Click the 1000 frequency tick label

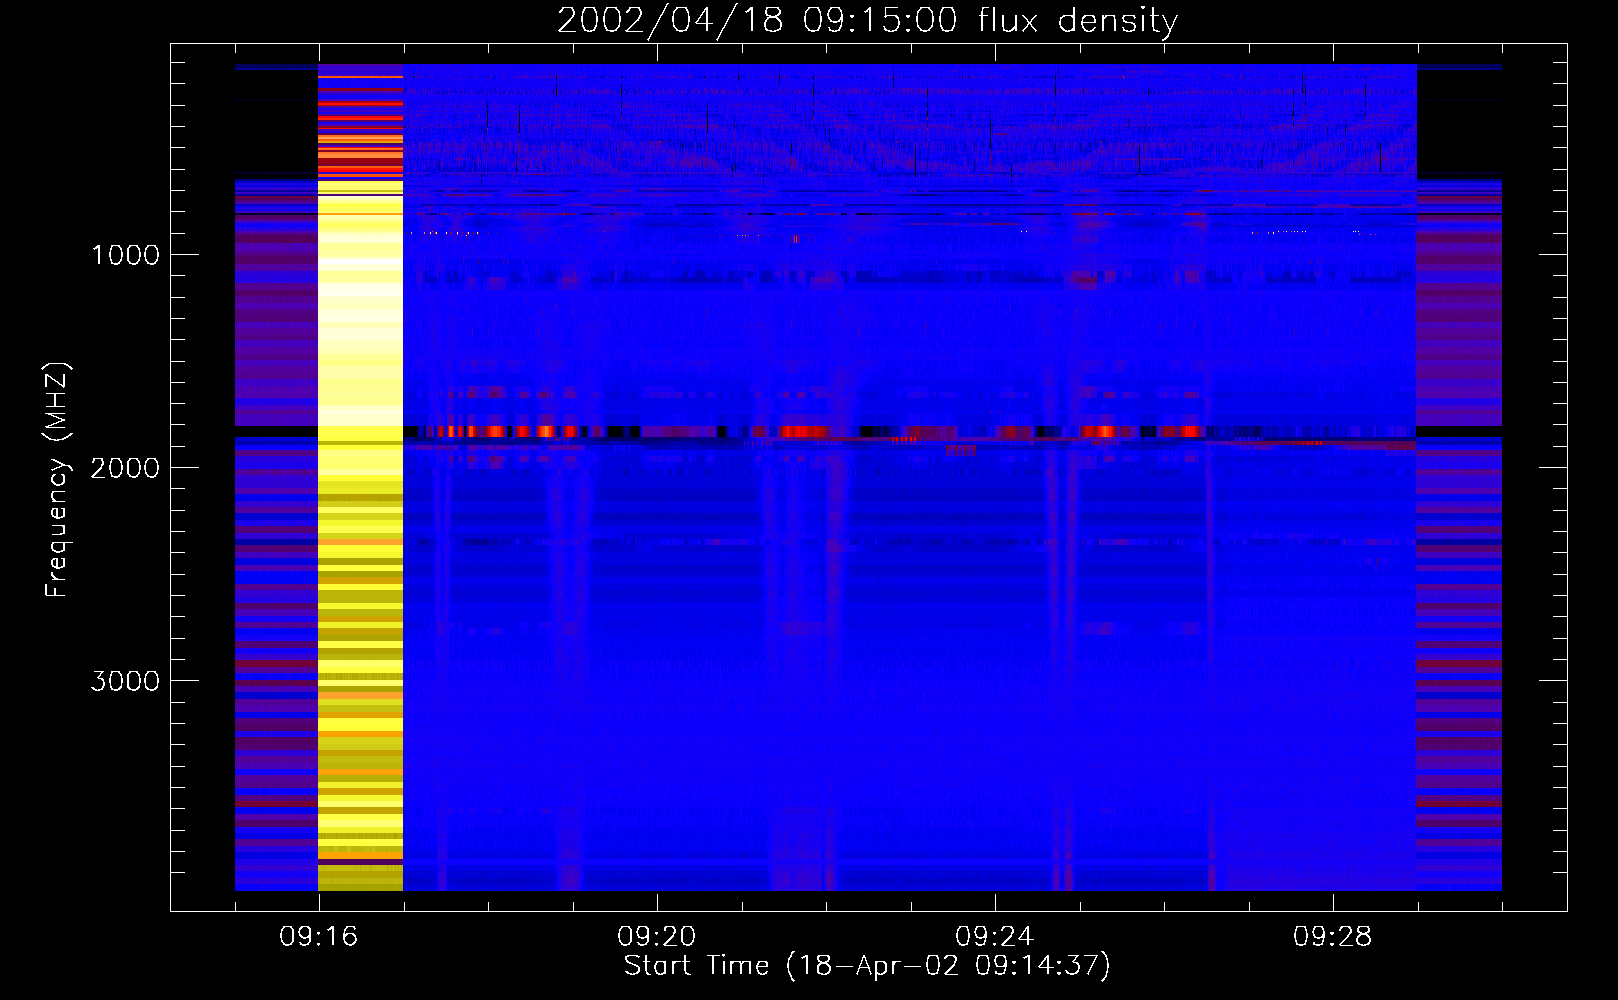[125, 255]
